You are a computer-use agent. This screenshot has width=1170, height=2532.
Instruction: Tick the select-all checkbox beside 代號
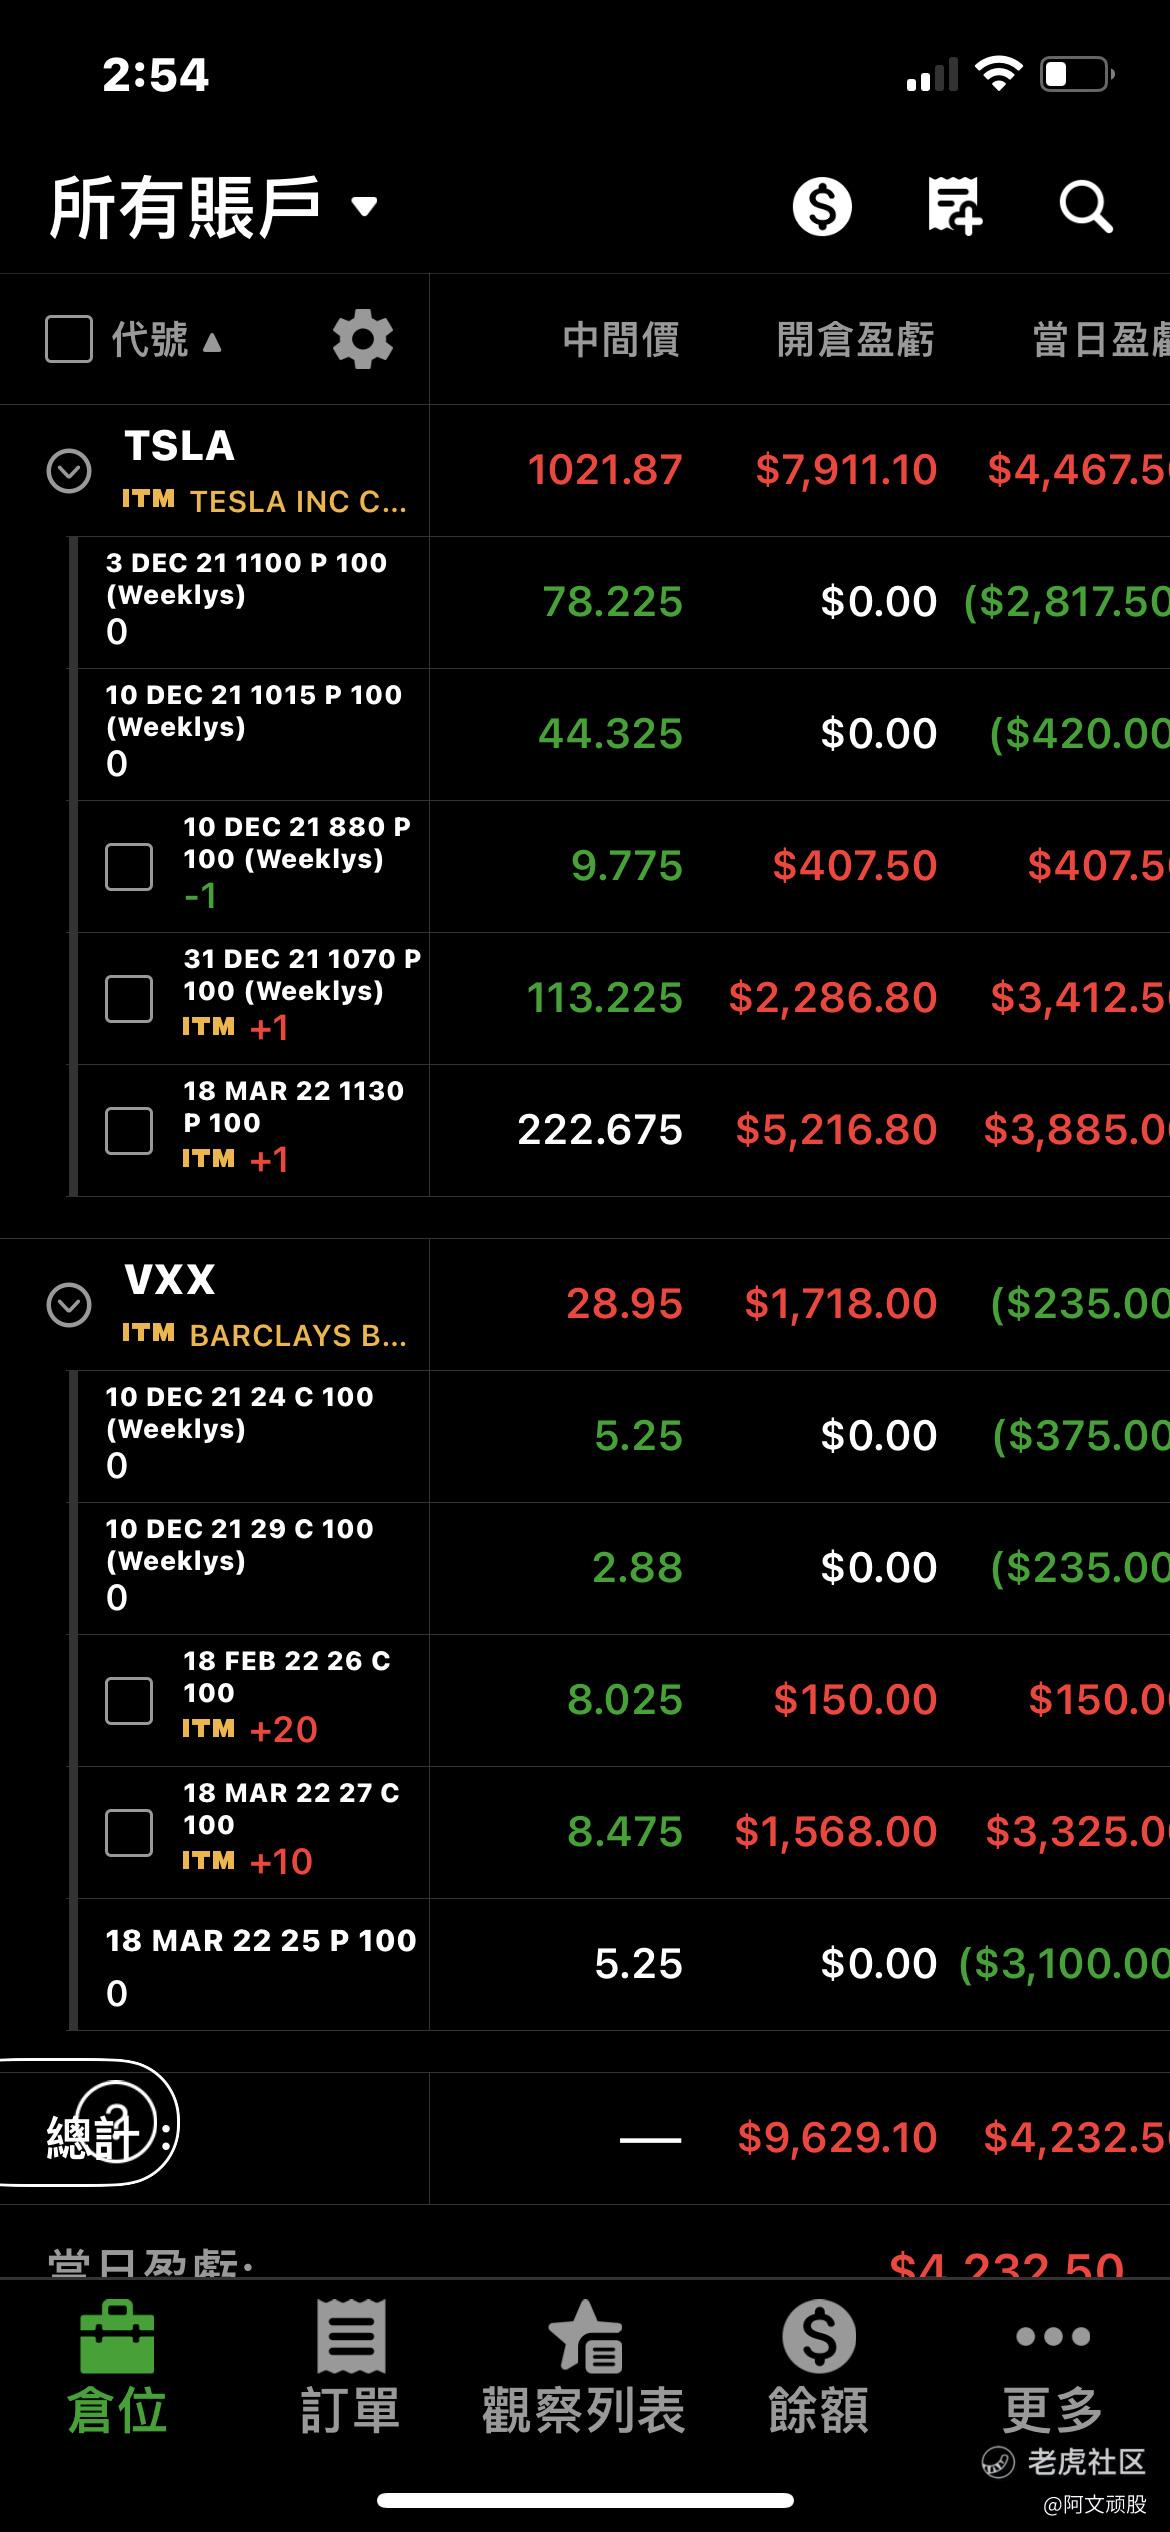69,339
